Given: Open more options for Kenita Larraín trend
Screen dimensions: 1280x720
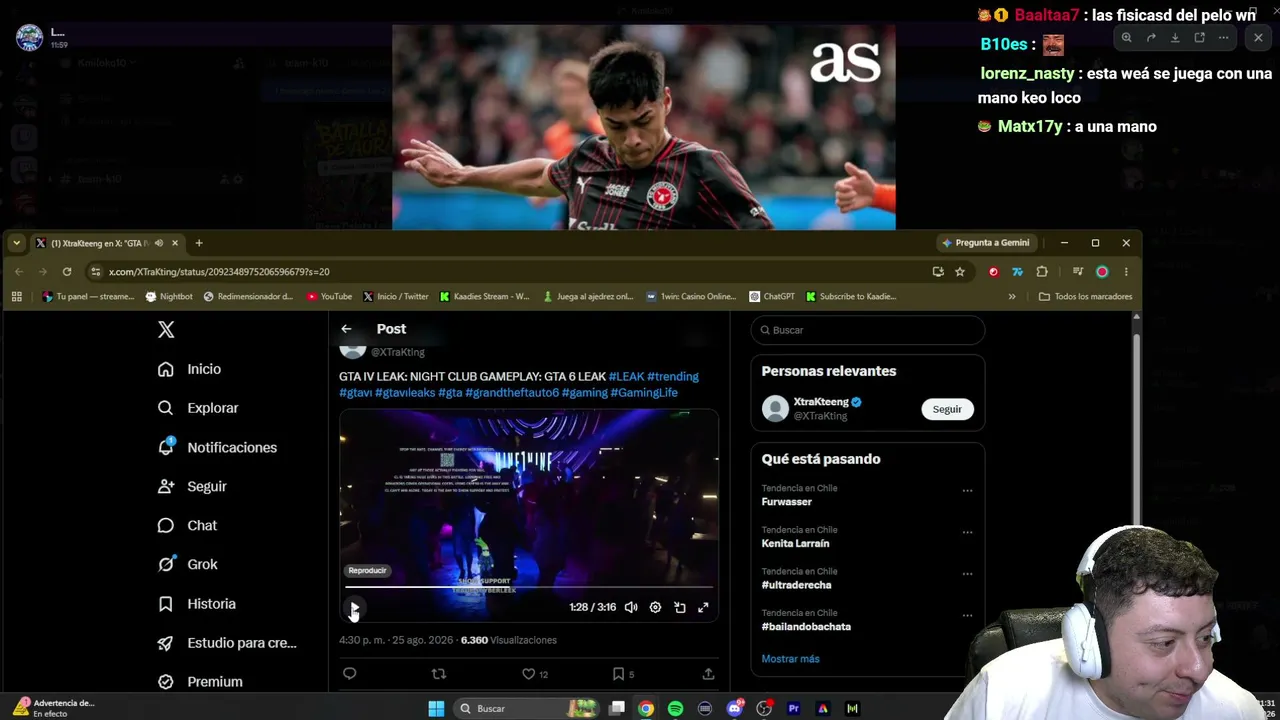Looking at the screenshot, I should 967,532.
